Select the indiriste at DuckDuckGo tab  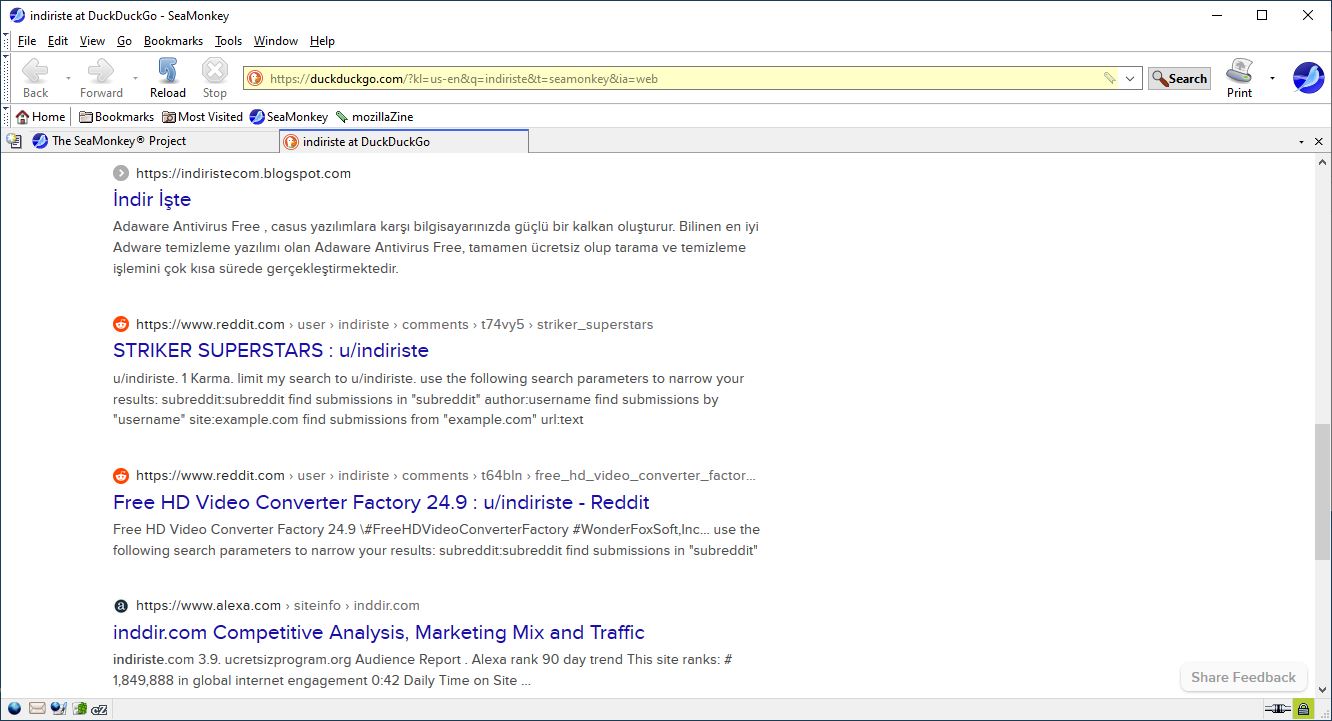[403, 142]
